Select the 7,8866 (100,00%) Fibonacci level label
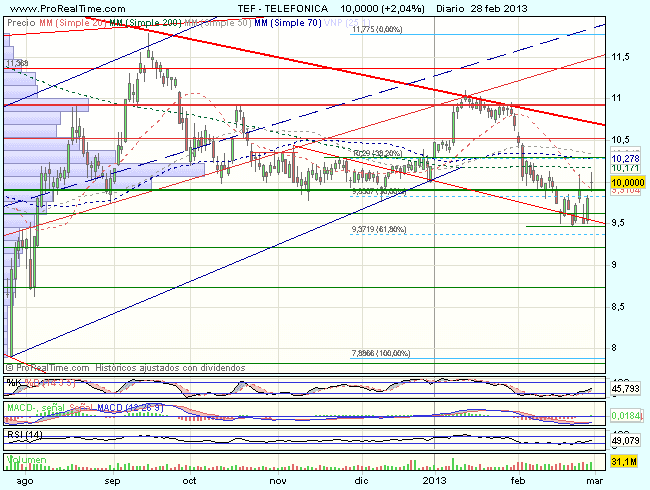 pos(380,353)
